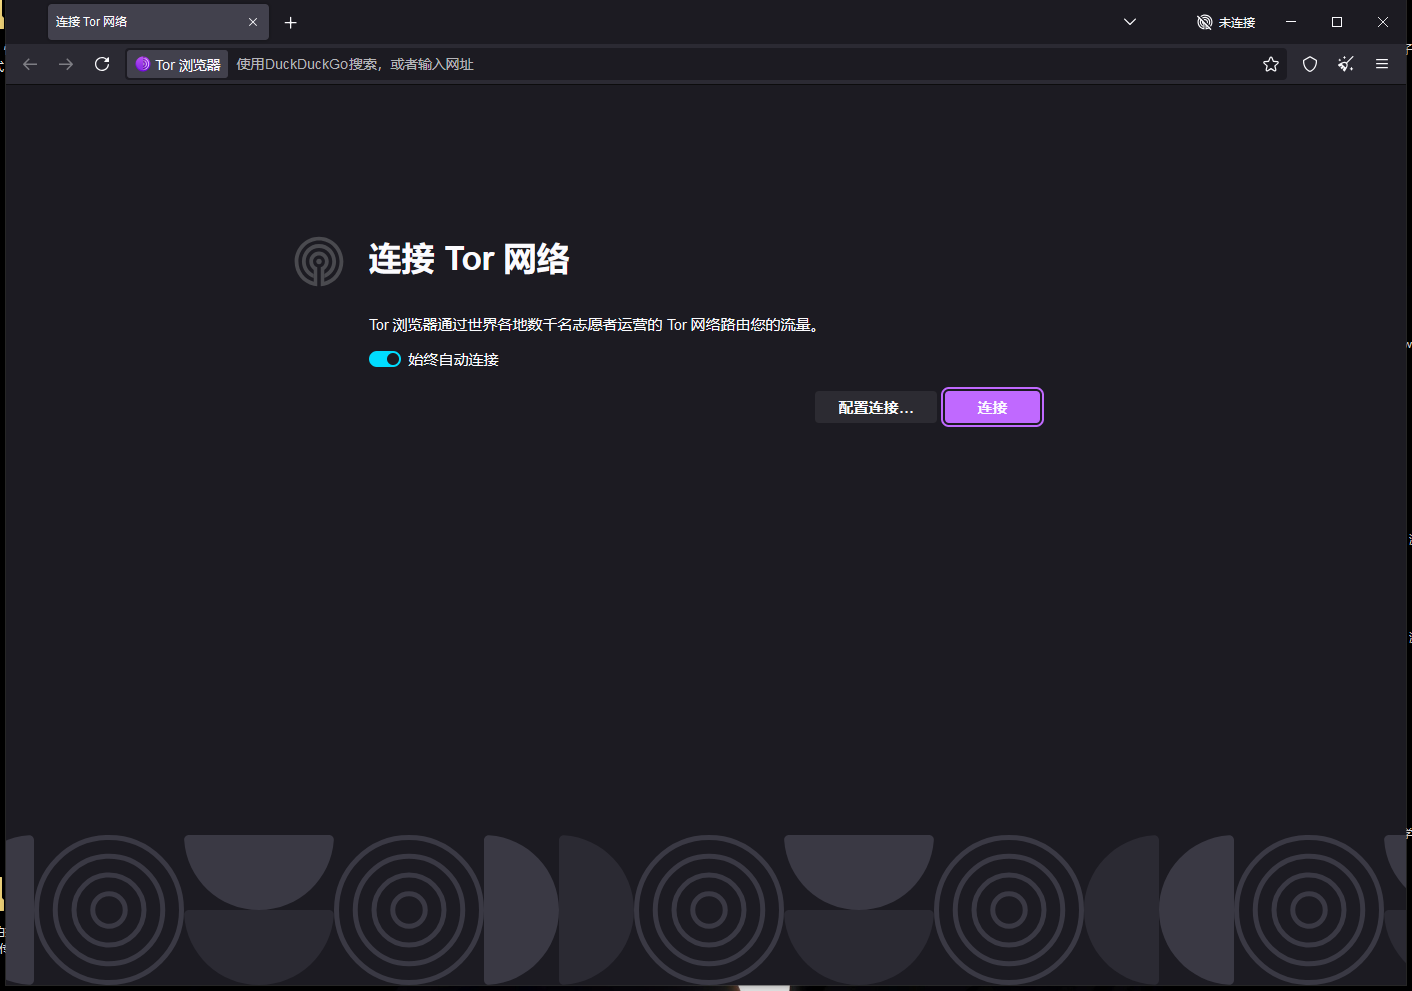Screen dimensions: 1412x991
Task: Select the 连接 Tor 网络 tab
Action: (x=158, y=22)
